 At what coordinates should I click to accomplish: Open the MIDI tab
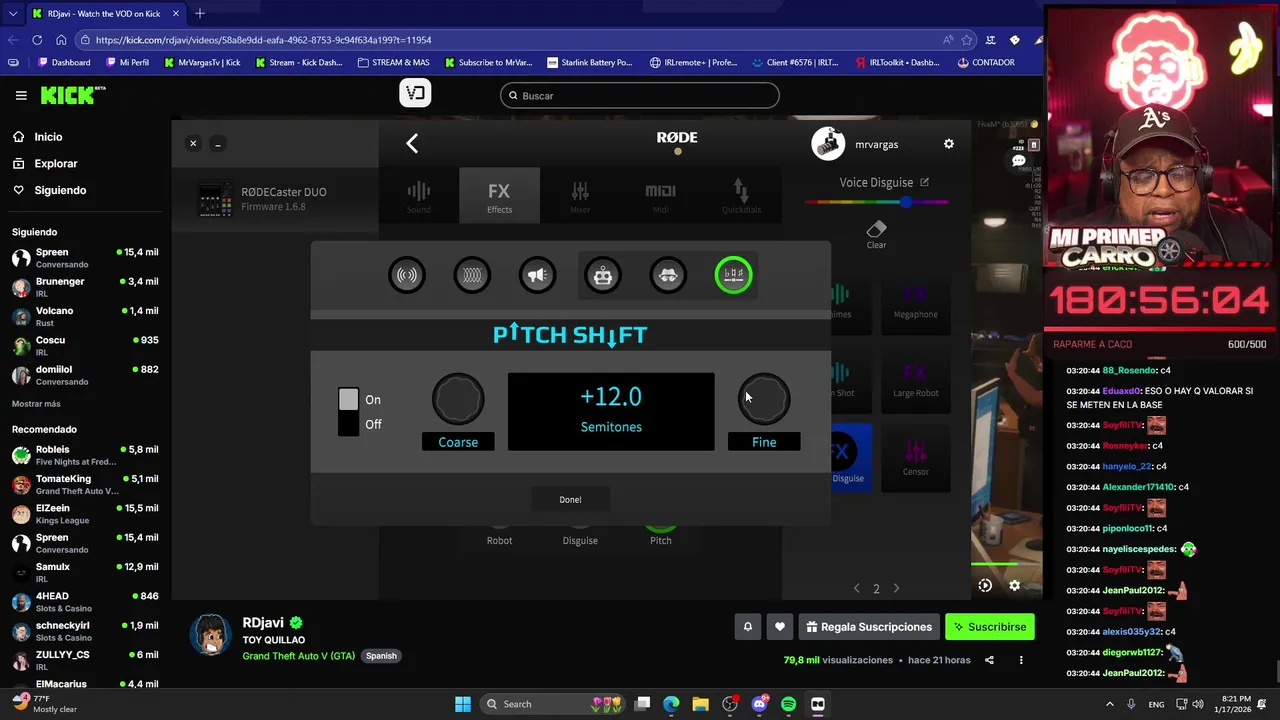(x=660, y=196)
